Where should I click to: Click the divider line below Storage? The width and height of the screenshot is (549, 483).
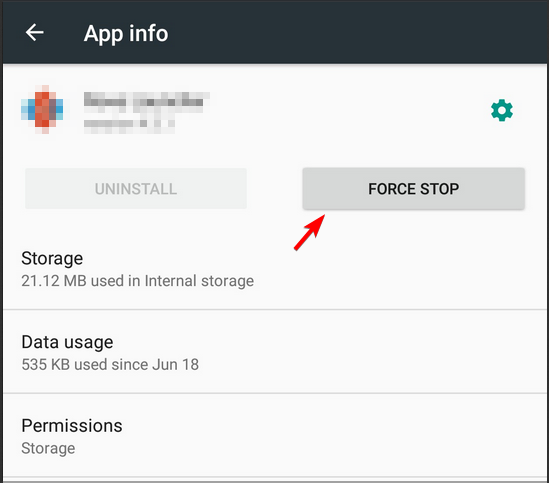tap(274, 310)
